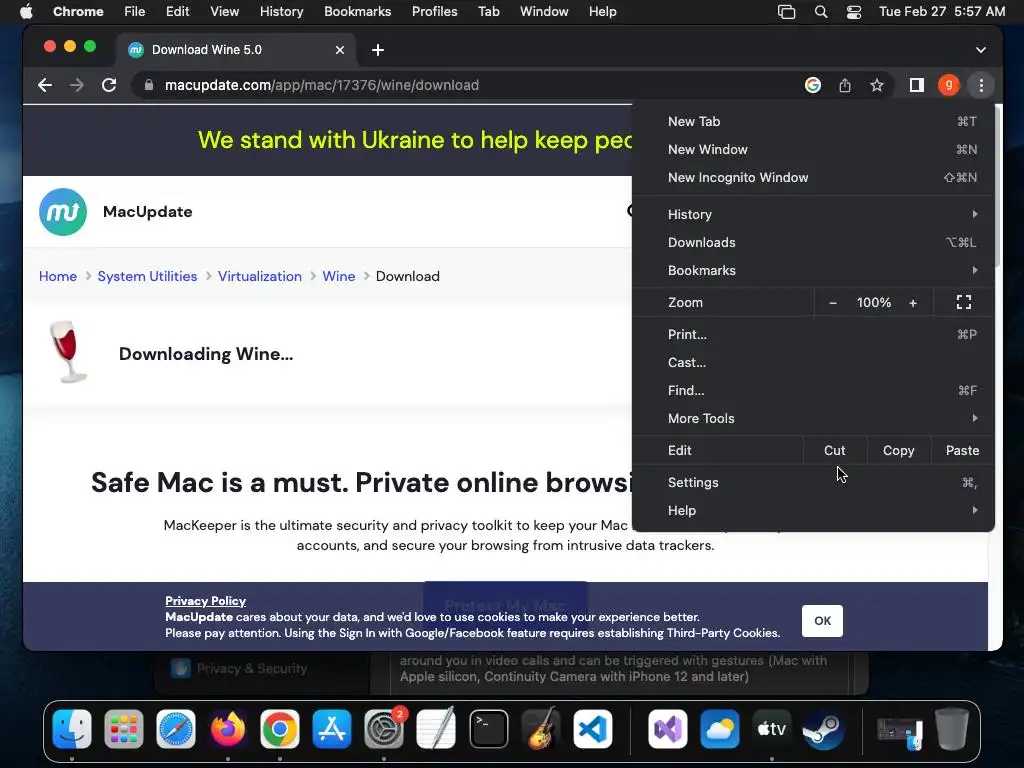
Task: Open Chrome from the dock
Action: [280, 729]
